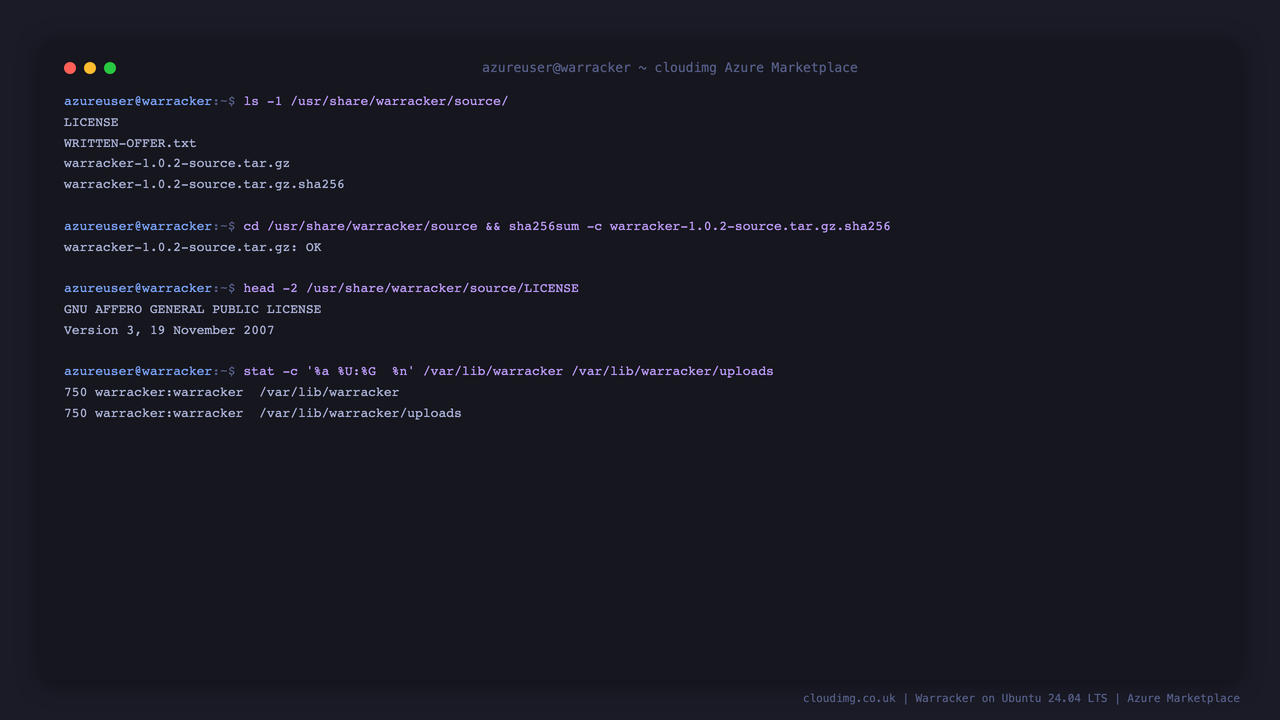
Task: Click the 'ls -1 /usr/share/warracker/source/' command
Action: pos(376,101)
